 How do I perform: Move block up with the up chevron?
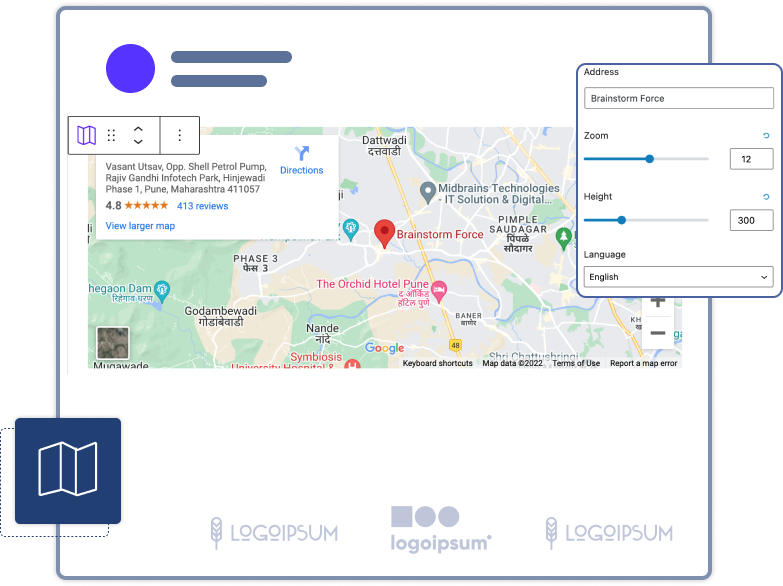[138, 129]
